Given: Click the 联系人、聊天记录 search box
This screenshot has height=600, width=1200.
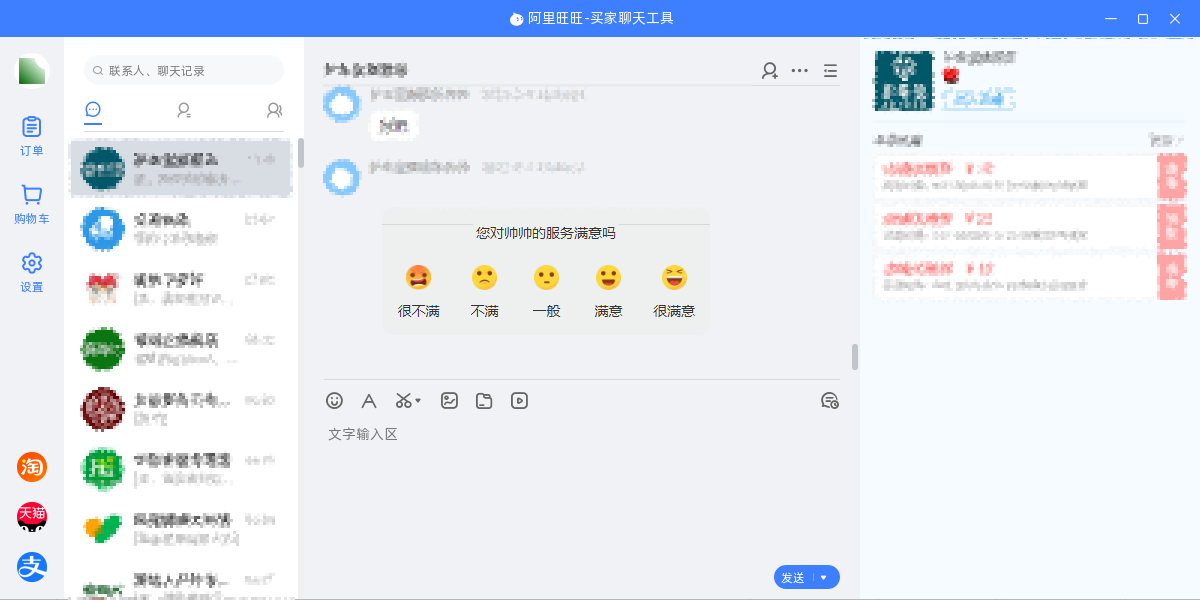Looking at the screenshot, I should tap(185, 71).
